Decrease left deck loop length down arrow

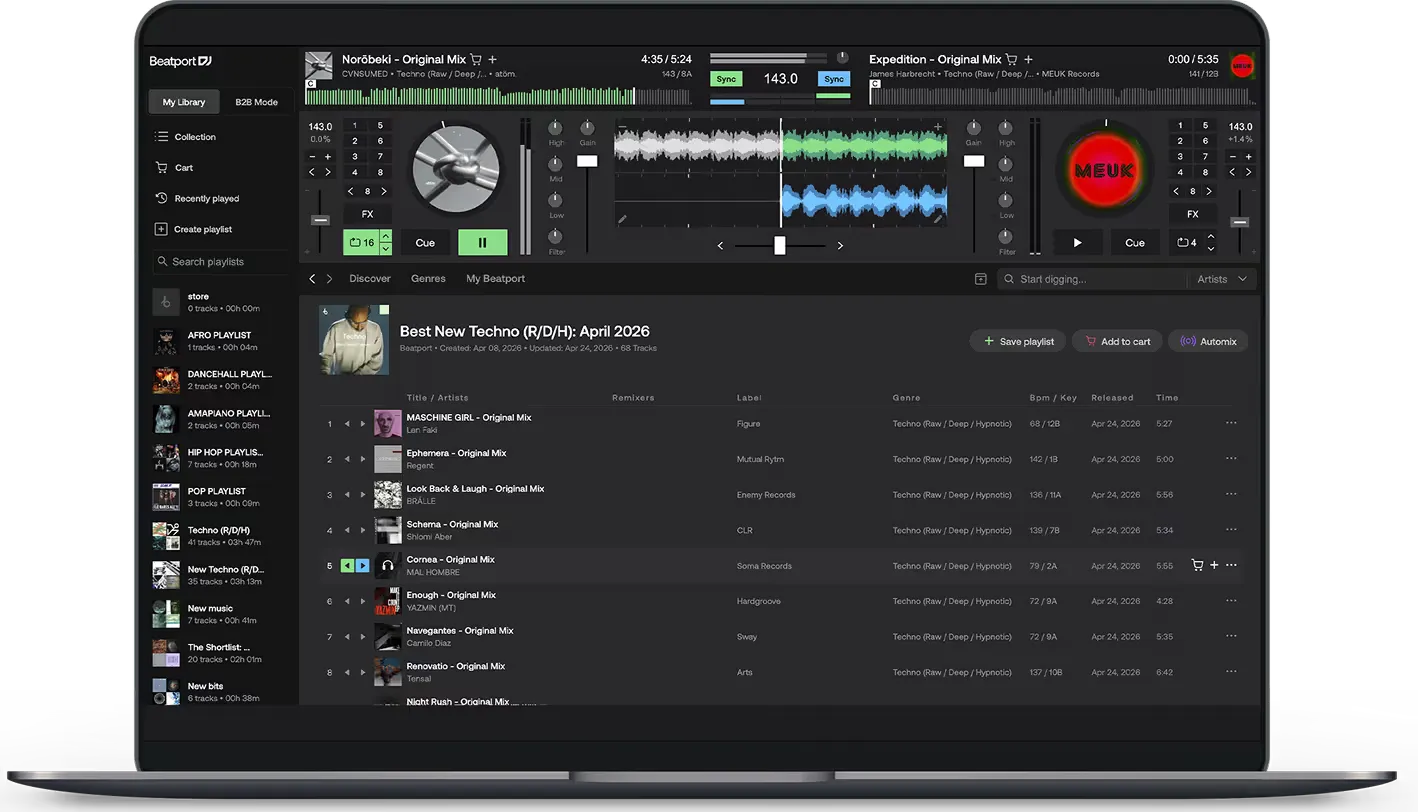coord(385,249)
